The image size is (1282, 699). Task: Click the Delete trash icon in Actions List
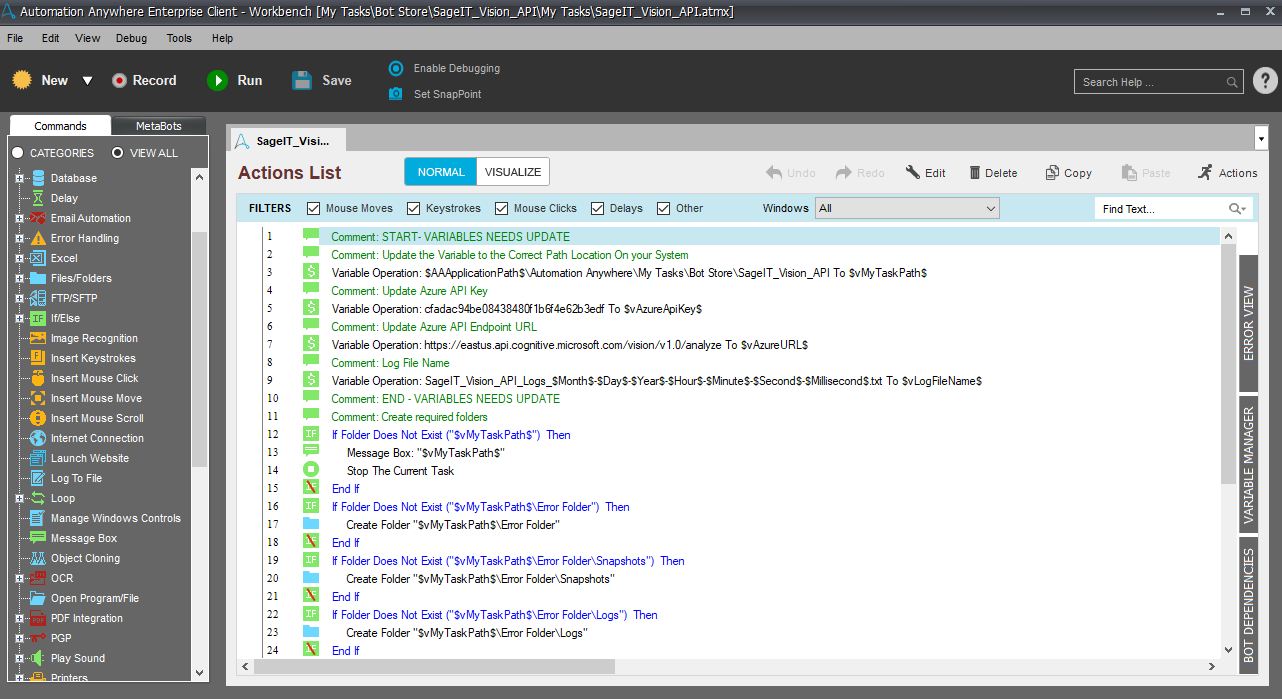pyautogui.click(x=974, y=173)
